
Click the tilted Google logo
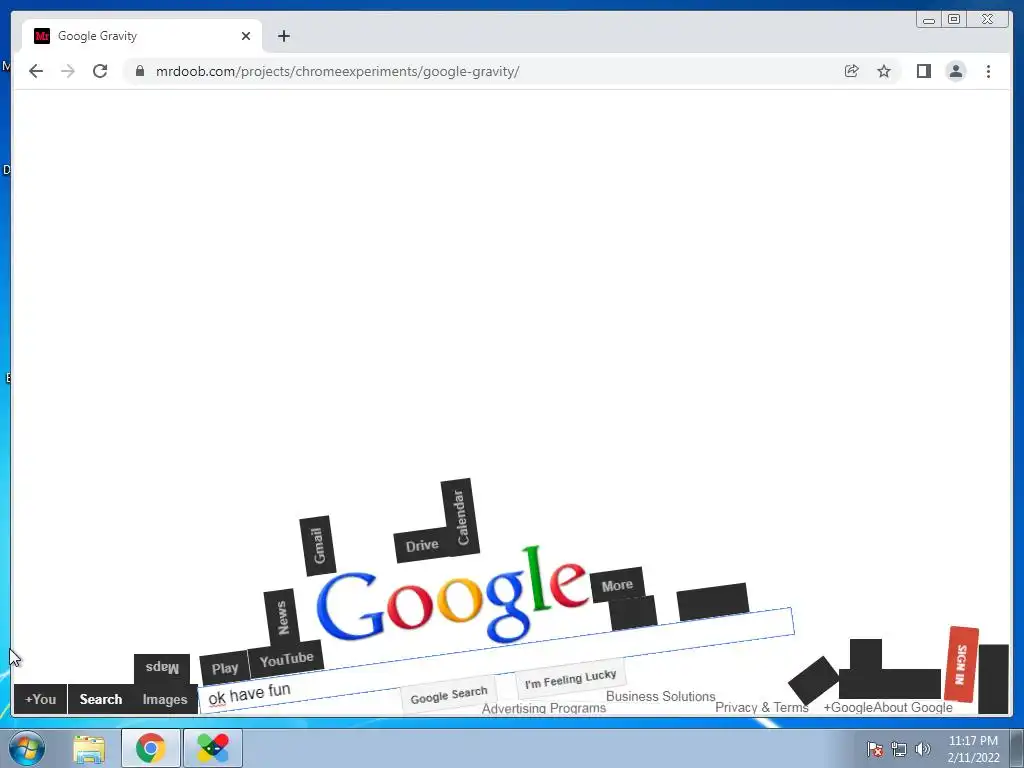(452, 596)
